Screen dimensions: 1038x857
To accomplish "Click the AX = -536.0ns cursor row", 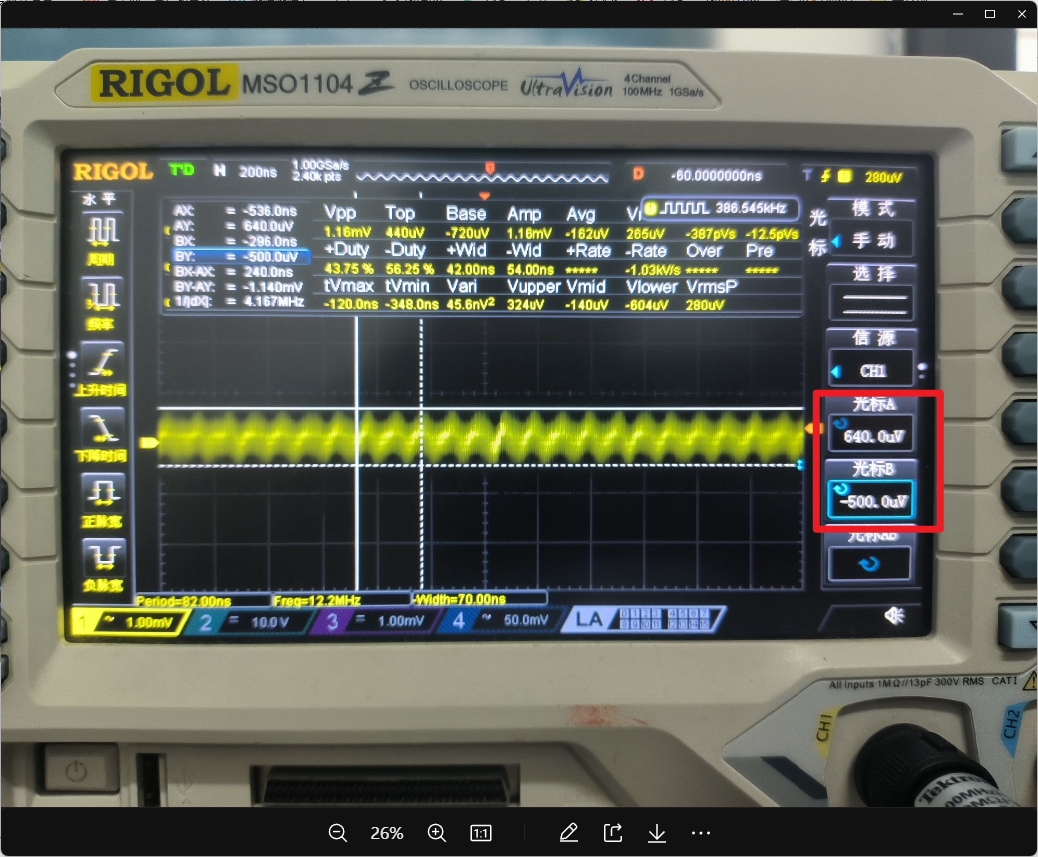I will pyautogui.click(x=236, y=210).
